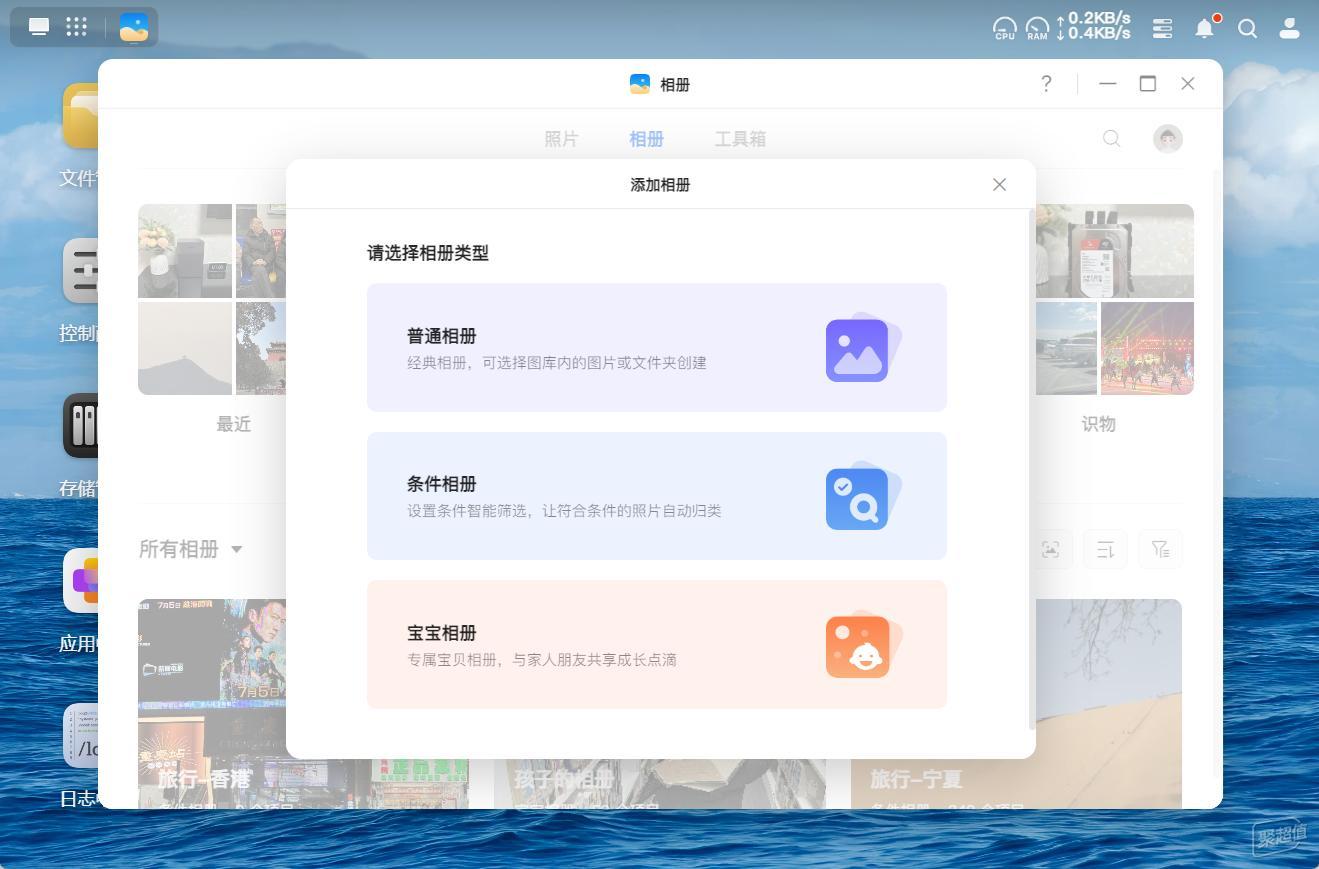Click the network speed indicator
Screen dimensions: 1319x869
(1093, 26)
